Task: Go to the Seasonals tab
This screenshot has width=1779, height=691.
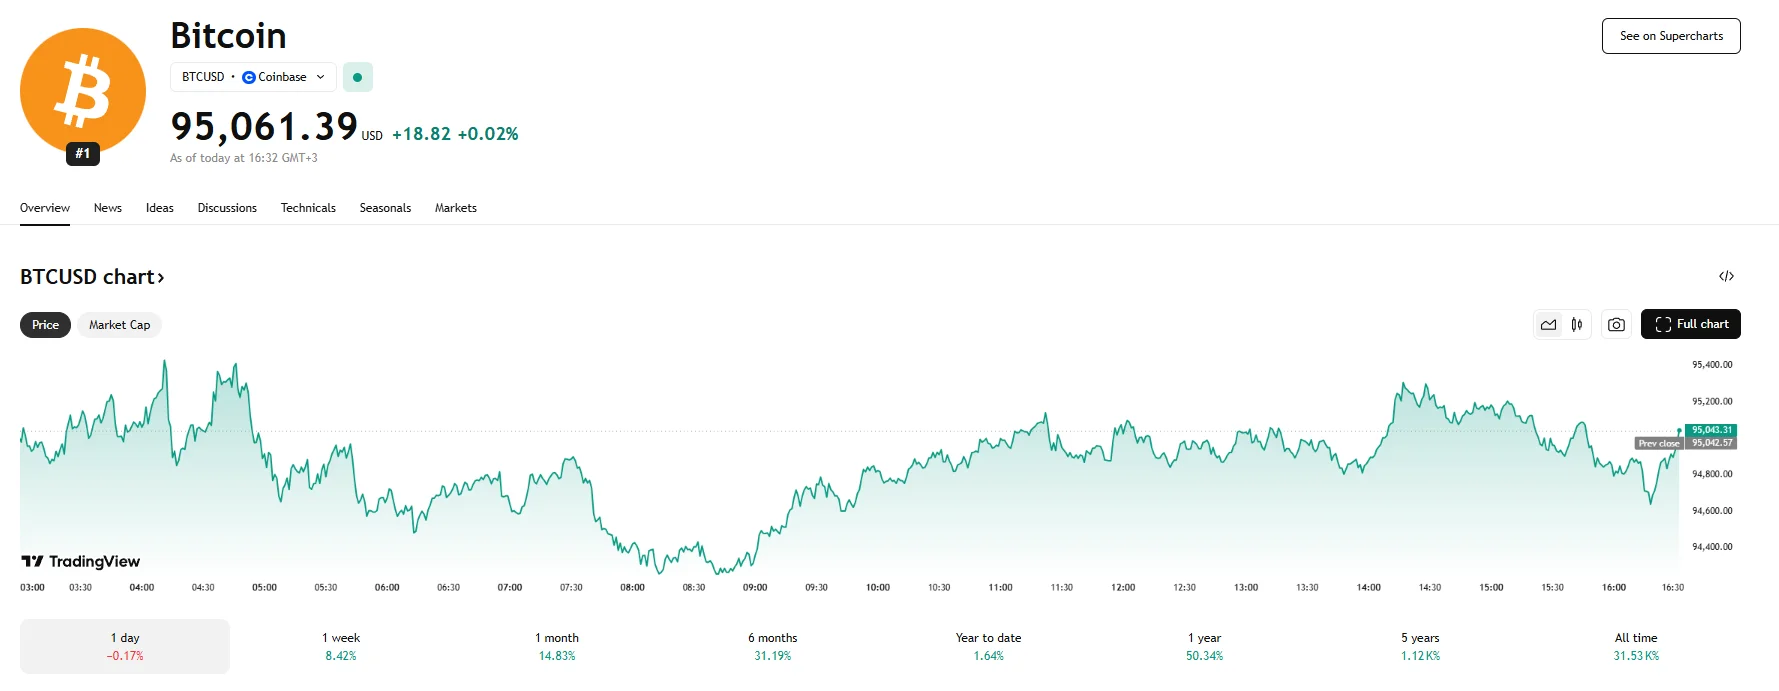Action: [x=385, y=208]
